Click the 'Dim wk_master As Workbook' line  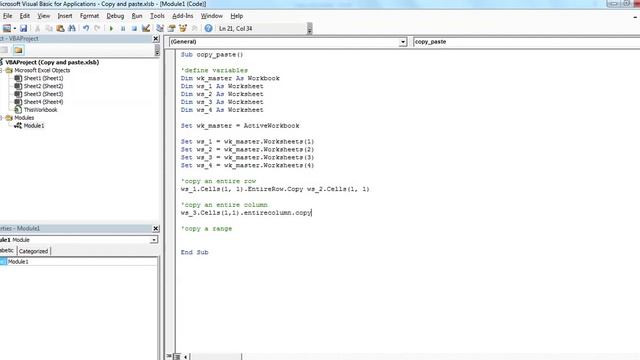click(230, 78)
